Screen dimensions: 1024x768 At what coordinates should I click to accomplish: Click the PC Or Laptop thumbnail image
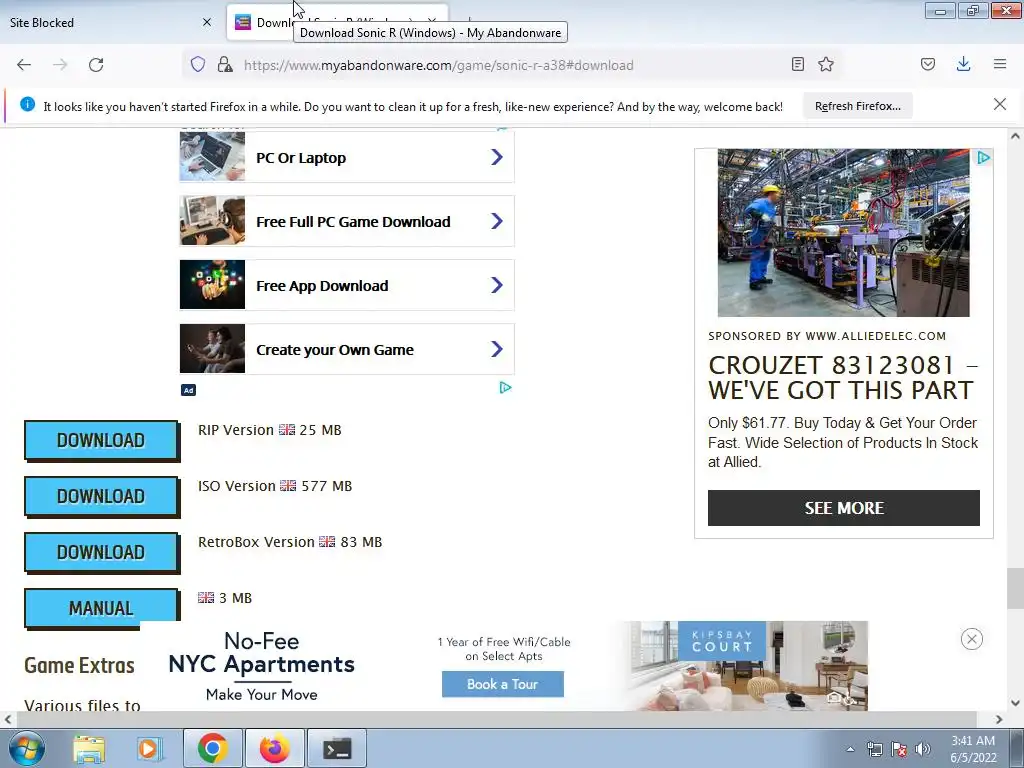[212, 157]
